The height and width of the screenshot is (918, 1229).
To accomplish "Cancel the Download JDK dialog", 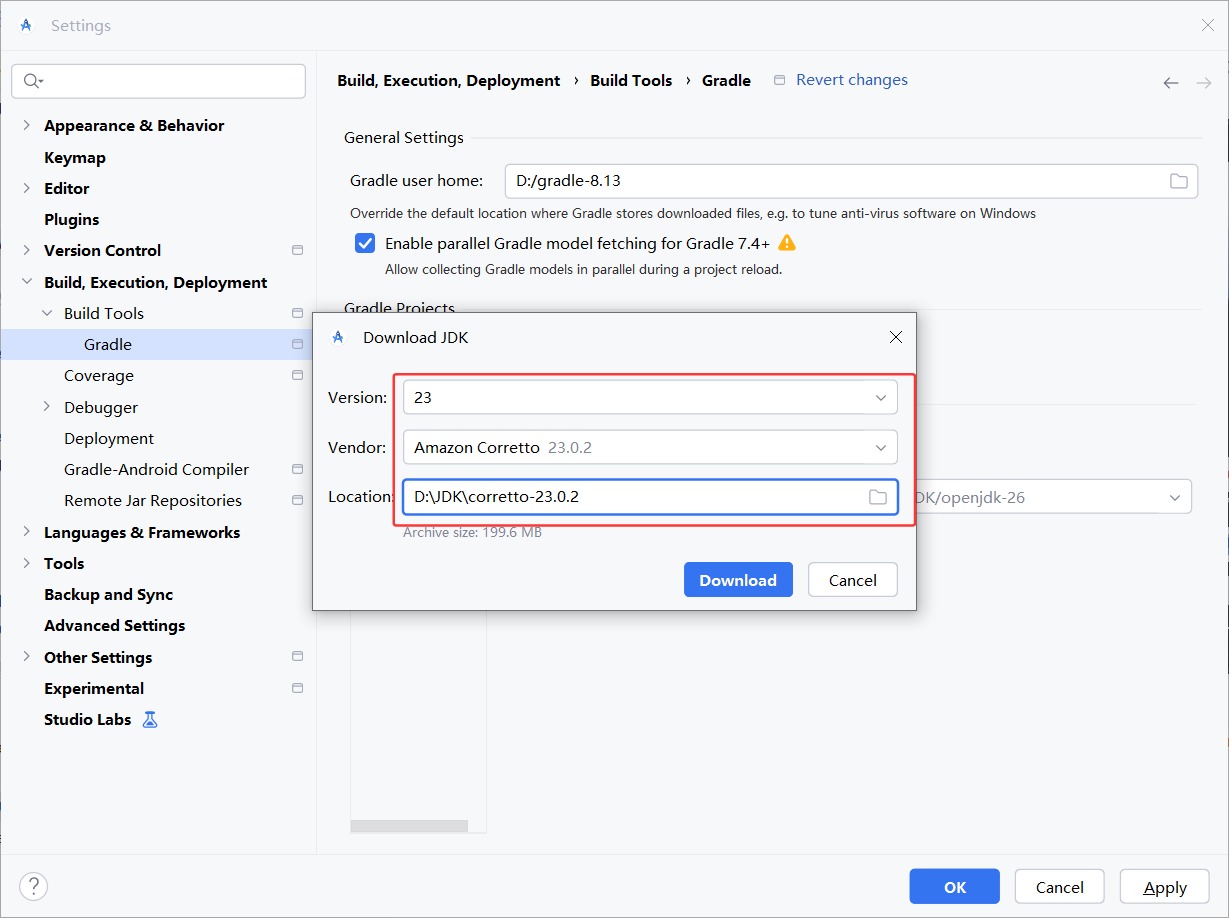I will click(x=853, y=580).
